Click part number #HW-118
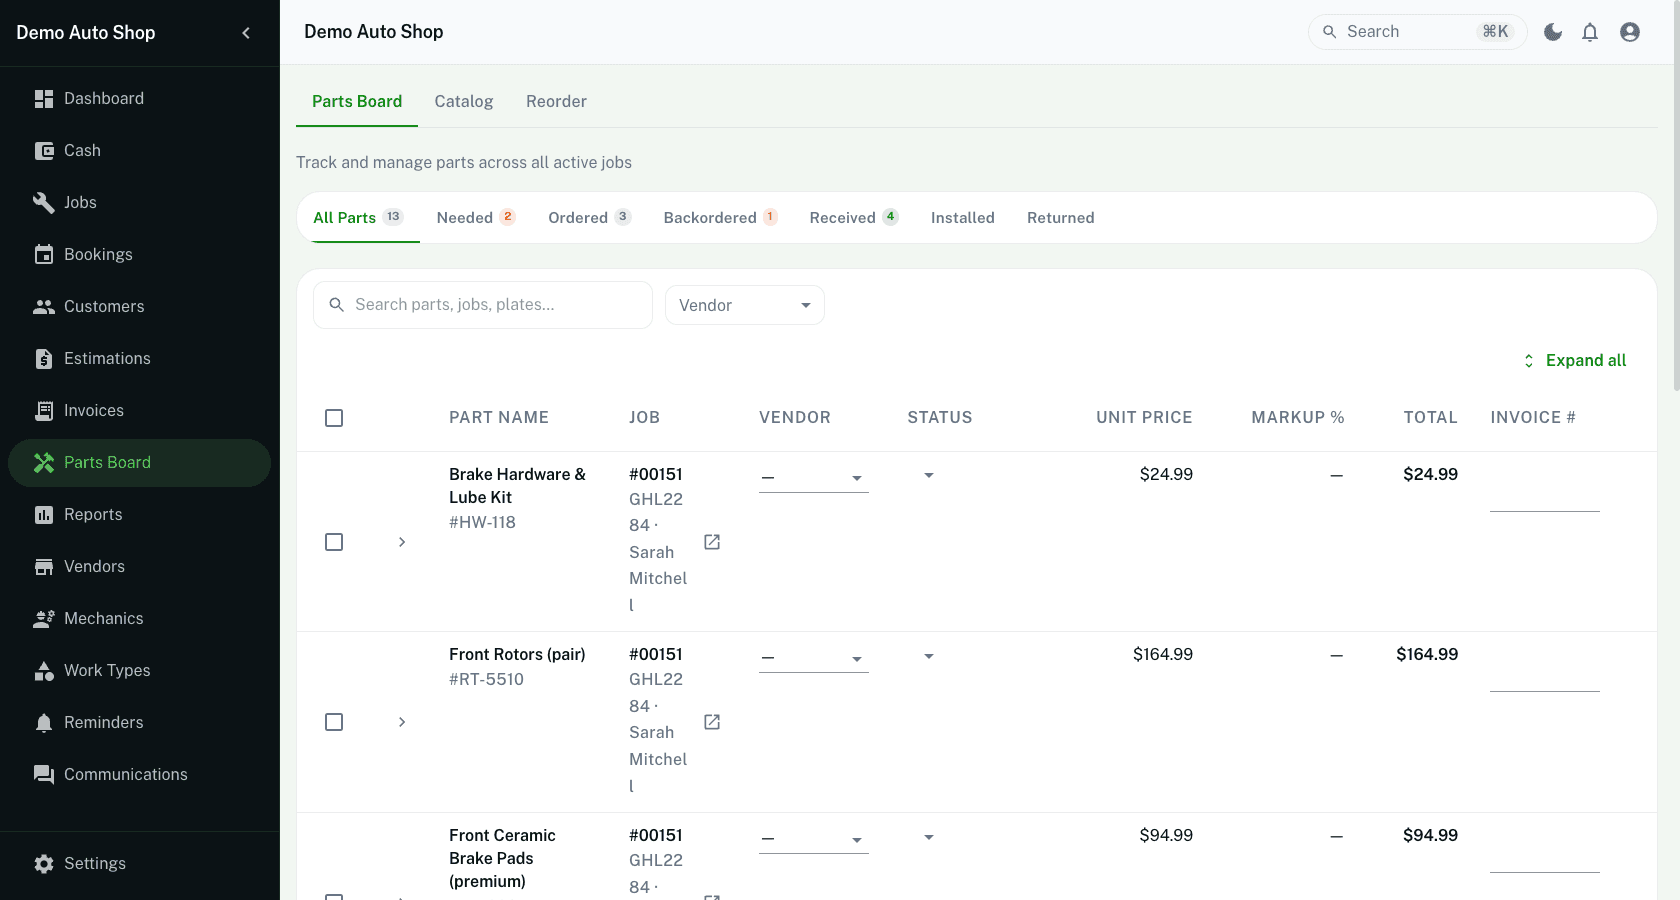Screen dimensions: 1680x900 tap(482, 522)
